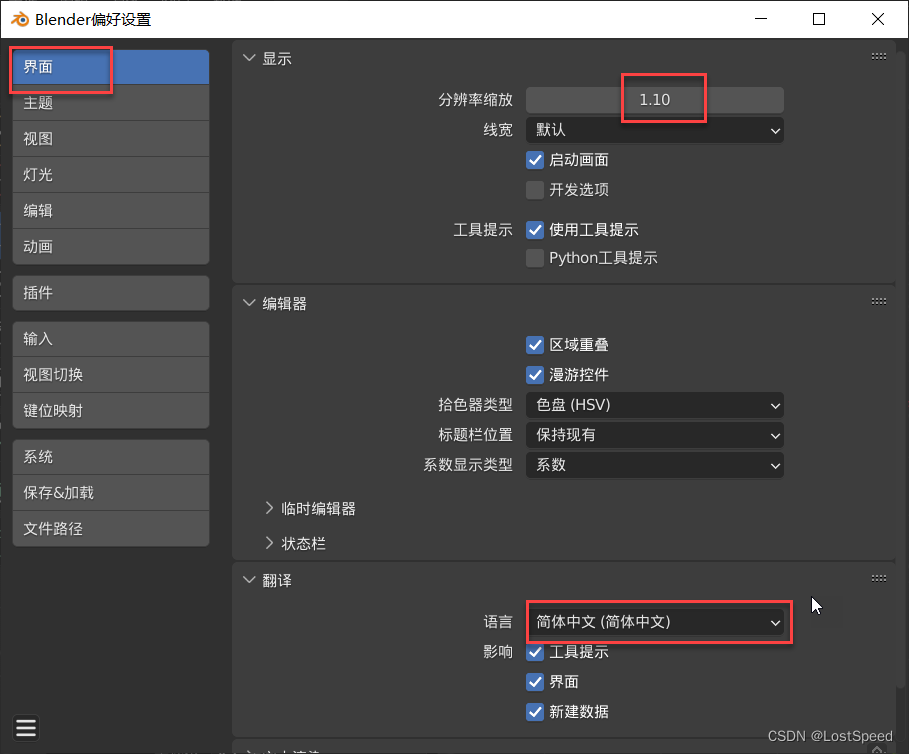Open the 文件路径 tab
This screenshot has height=754, width=909.
(x=111, y=529)
